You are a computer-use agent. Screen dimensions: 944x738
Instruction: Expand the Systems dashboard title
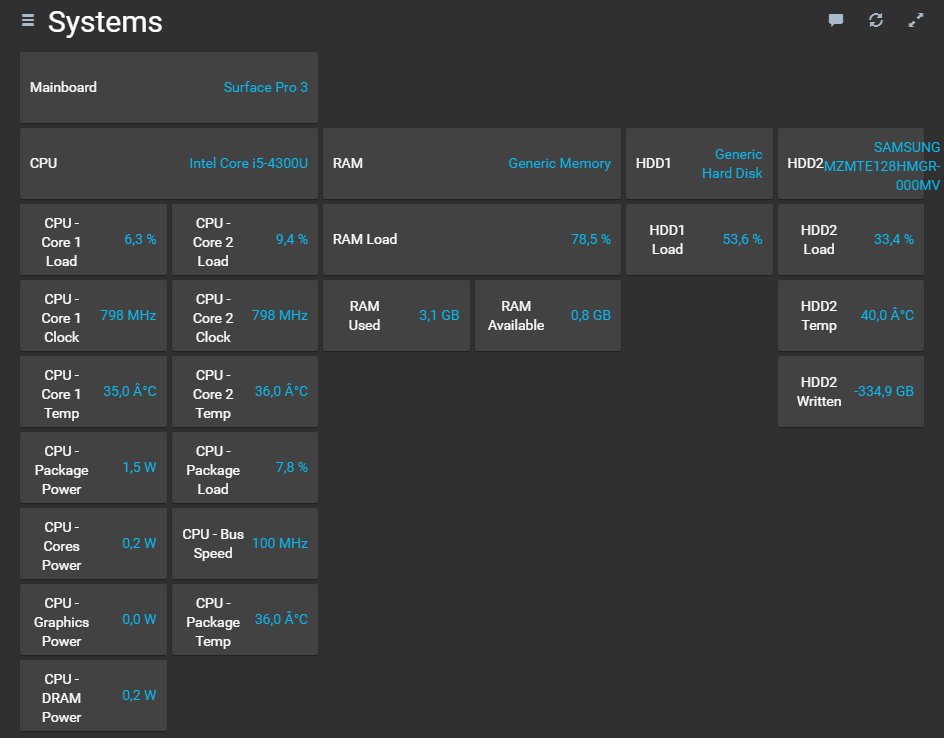pyautogui.click(x=105, y=22)
